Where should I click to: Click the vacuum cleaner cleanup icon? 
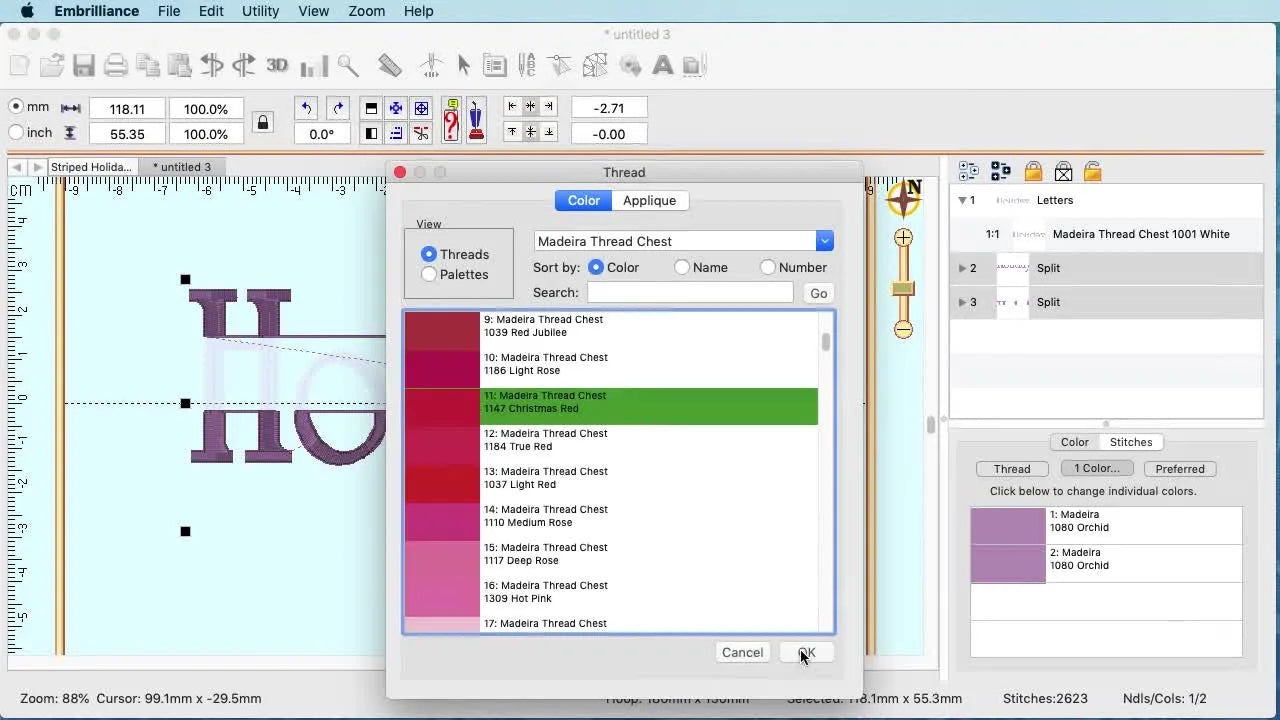pyautogui.click(x=476, y=121)
